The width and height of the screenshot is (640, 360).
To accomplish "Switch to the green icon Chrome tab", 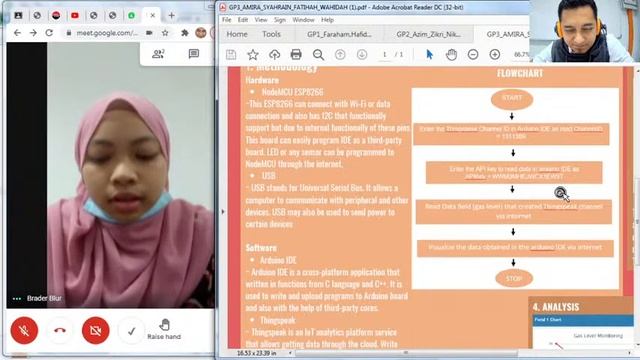I will [131, 15].
